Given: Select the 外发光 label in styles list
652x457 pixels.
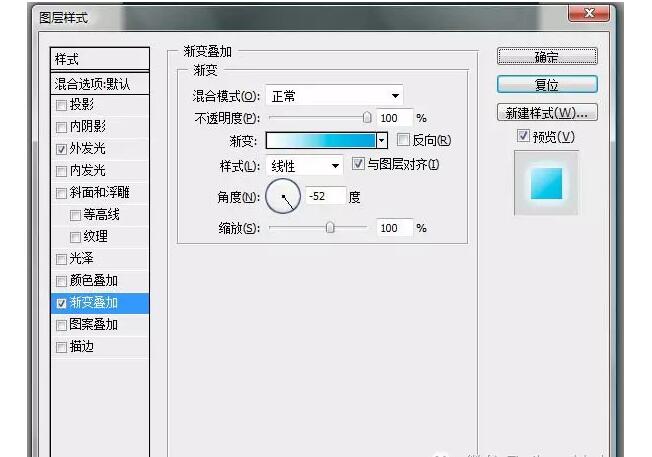Looking at the screenshot, I should click(x=87, y=148).
